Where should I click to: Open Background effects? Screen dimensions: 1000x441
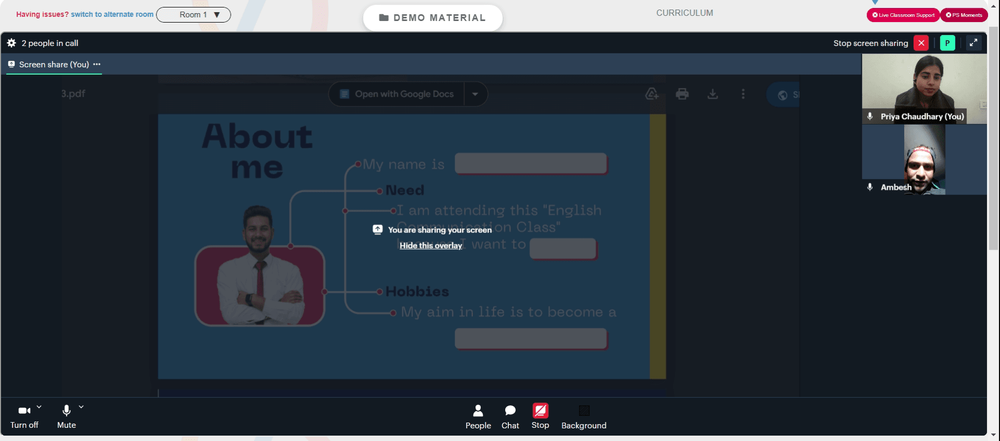point(584,417)
